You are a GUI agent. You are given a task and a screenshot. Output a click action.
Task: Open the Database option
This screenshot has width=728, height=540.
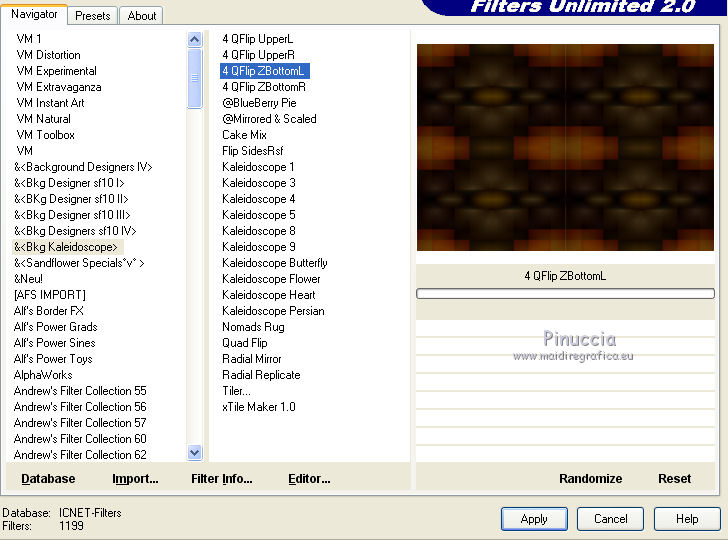pyautogui.click(x=48, y=479)
